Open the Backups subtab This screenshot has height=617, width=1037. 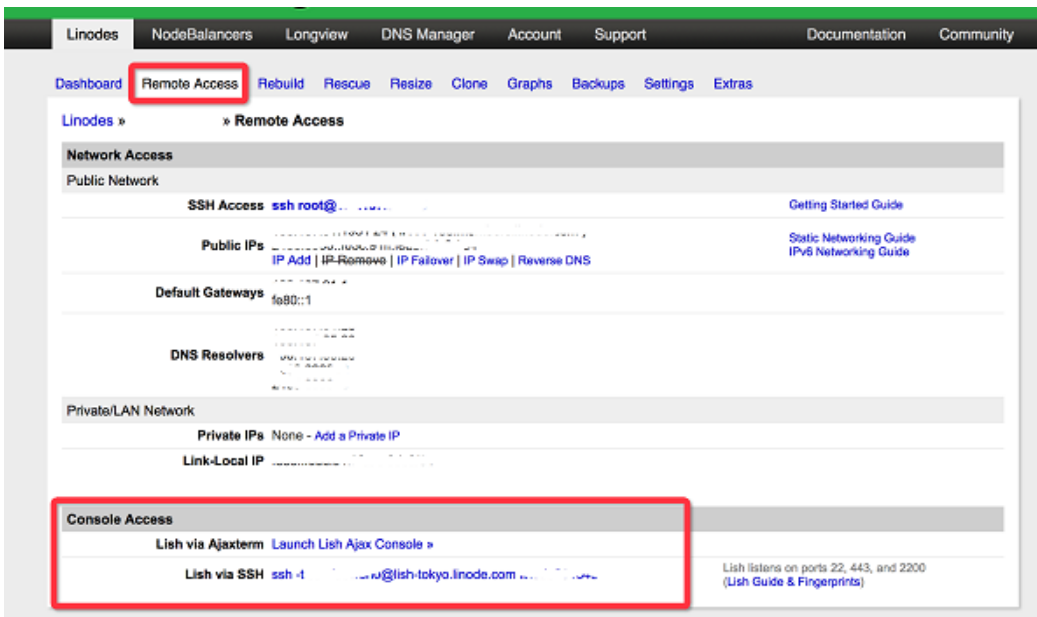point(598,84)
